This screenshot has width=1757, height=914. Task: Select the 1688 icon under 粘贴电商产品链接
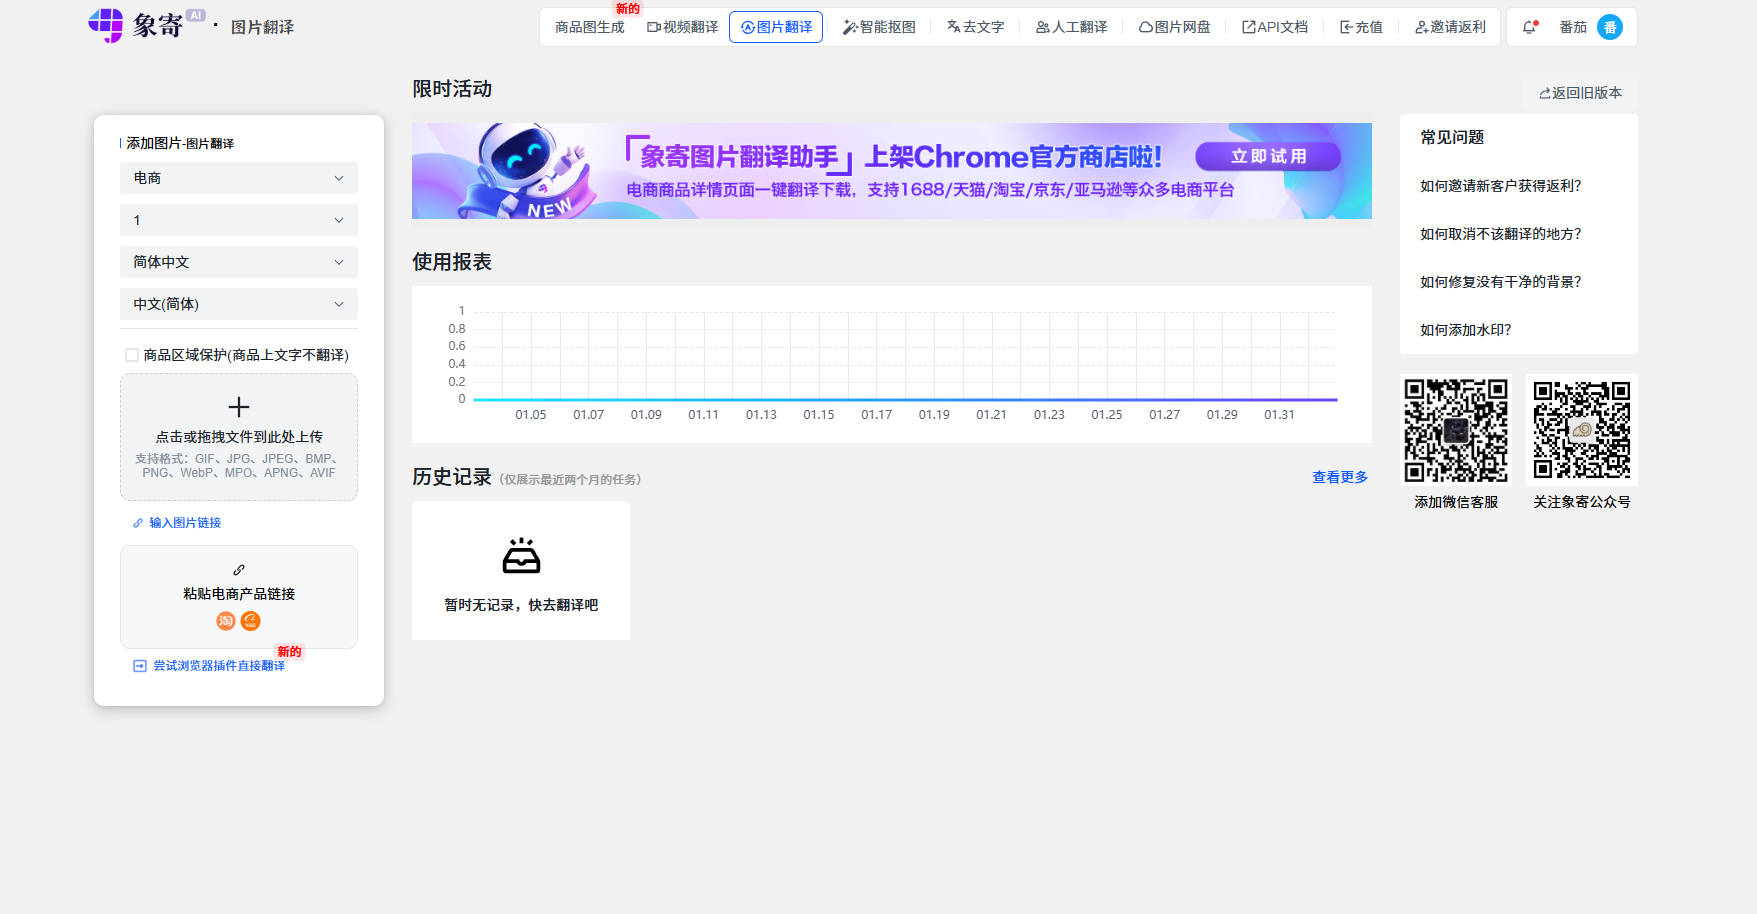click(250, 621)
